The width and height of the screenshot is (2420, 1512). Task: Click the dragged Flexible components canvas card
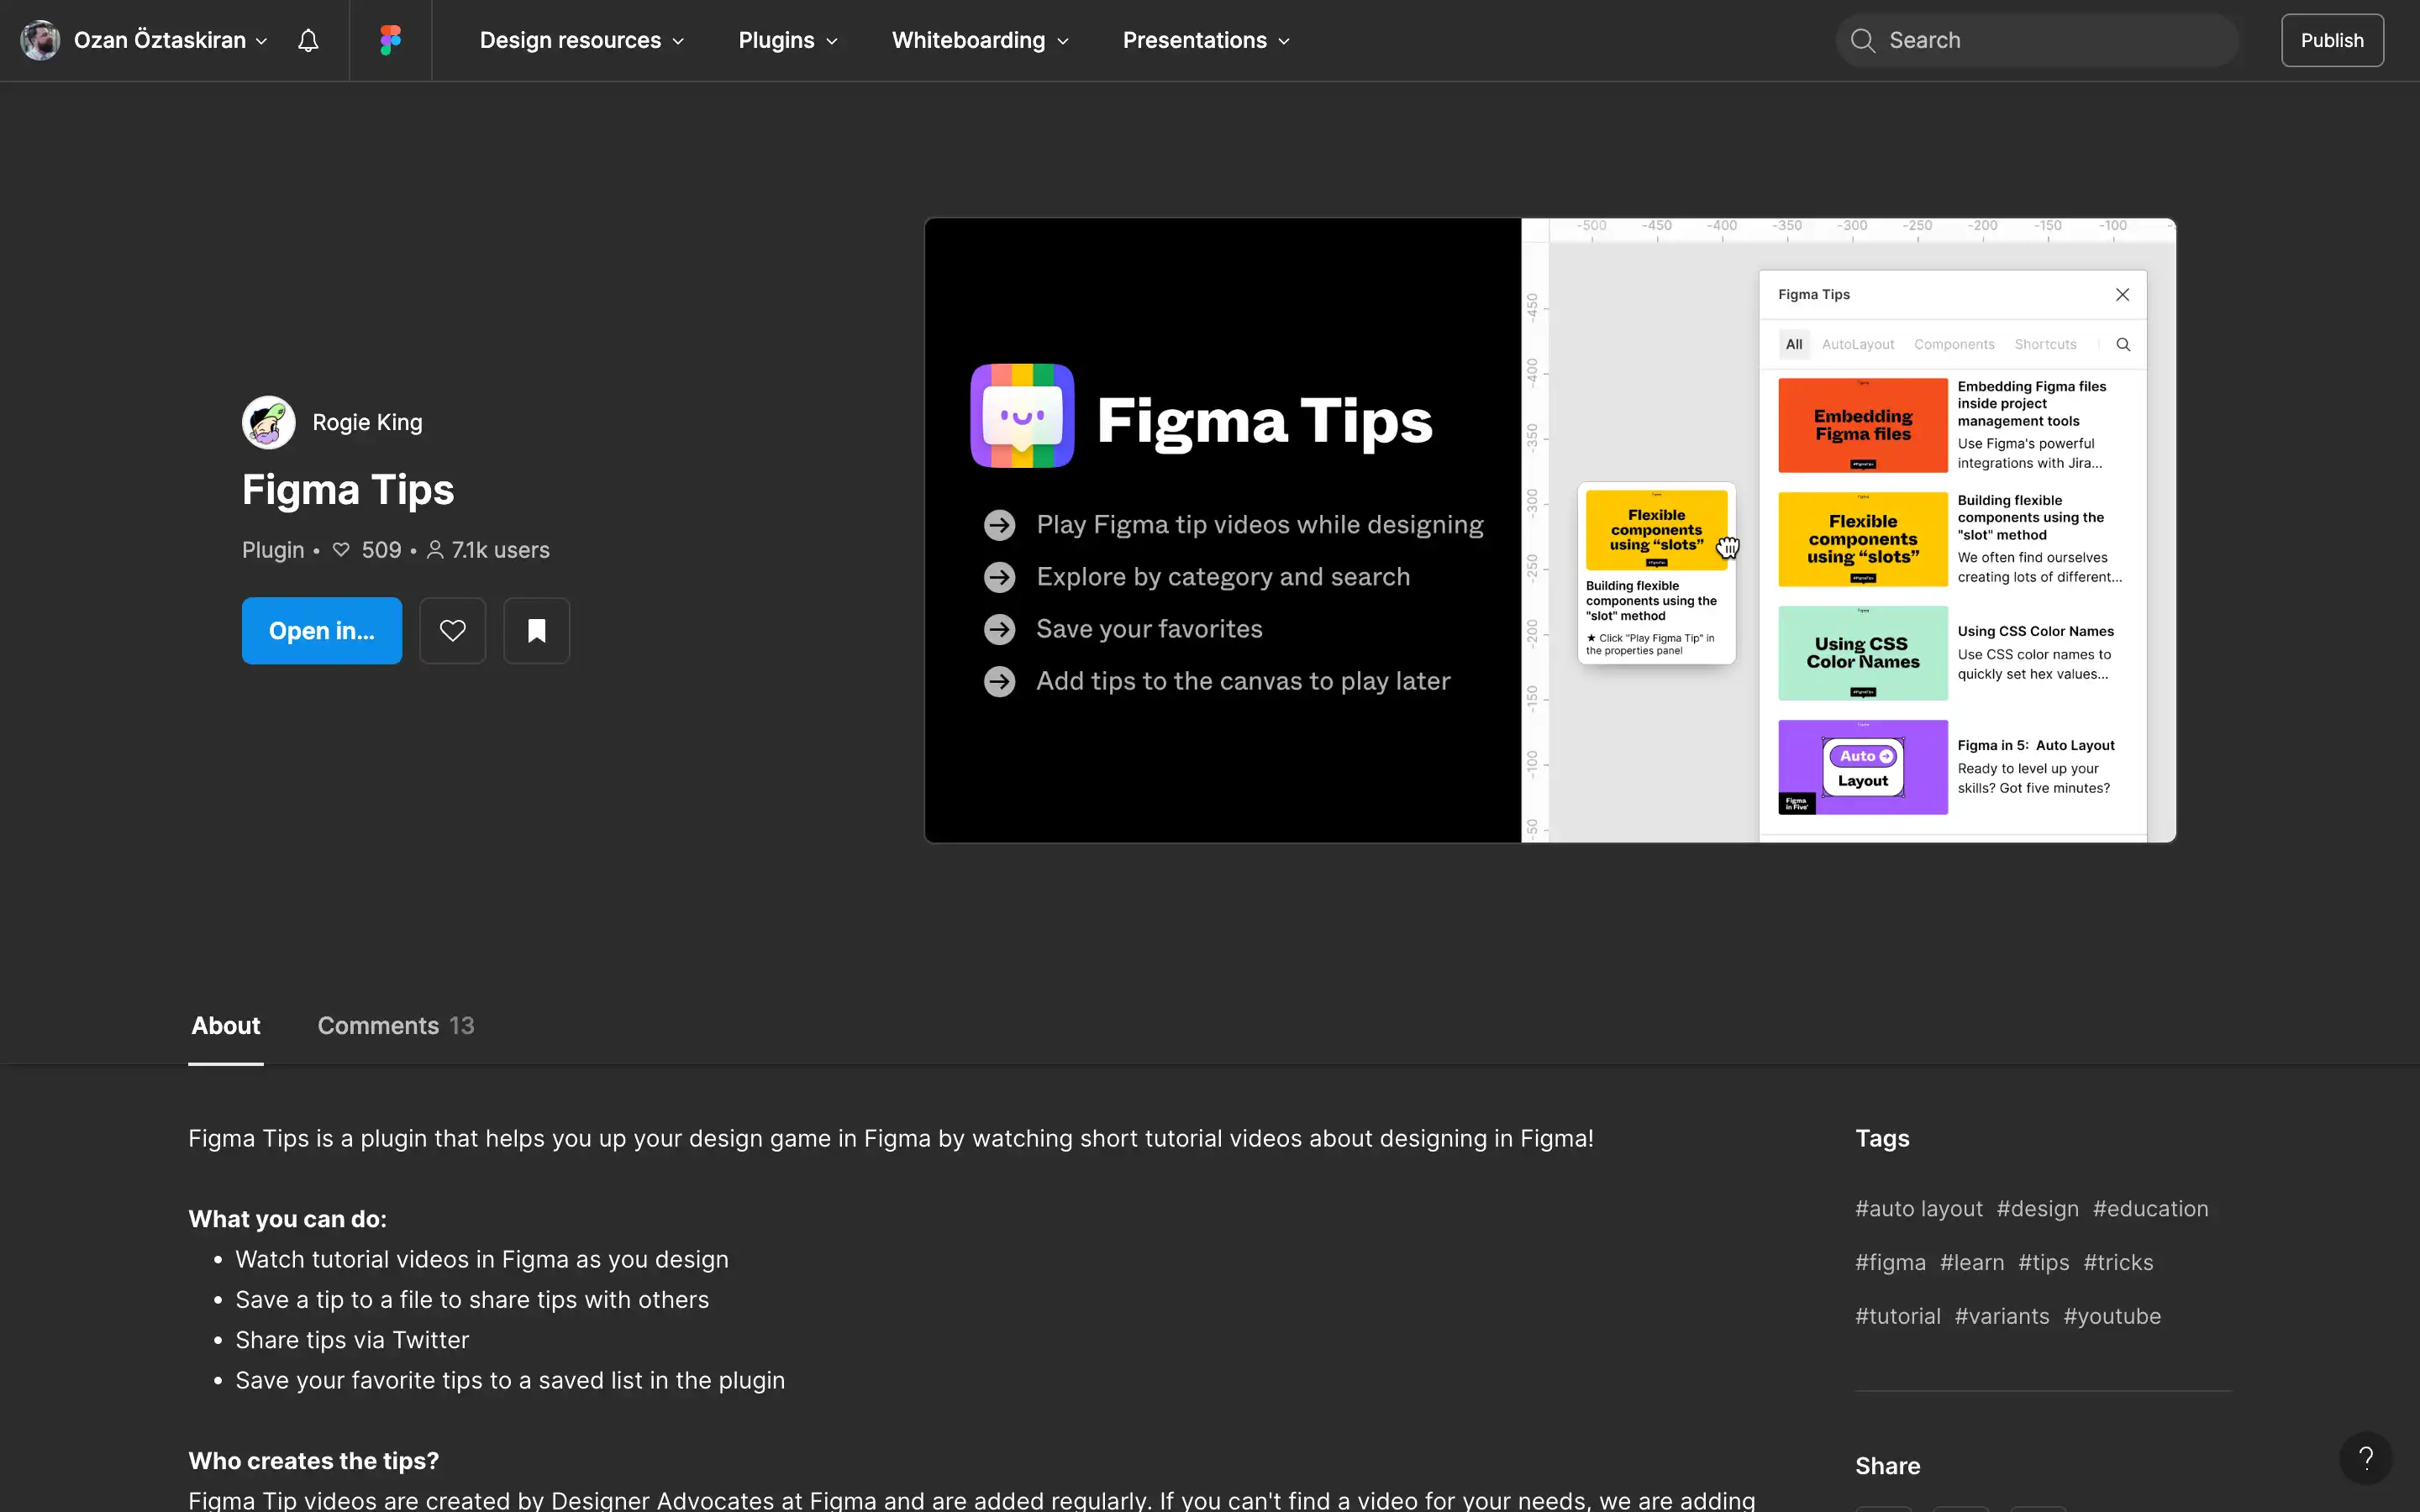(x=1656, y=574)
